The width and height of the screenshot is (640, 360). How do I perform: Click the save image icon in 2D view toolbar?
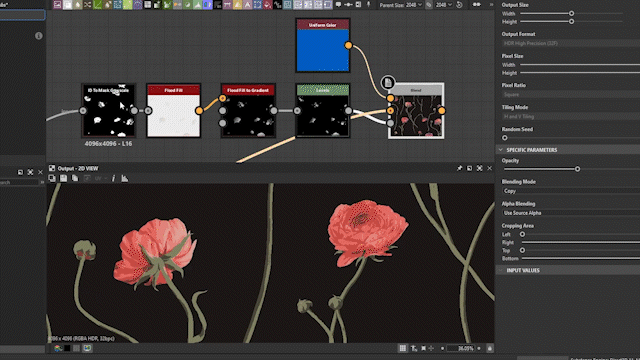(x=64, y=178)
